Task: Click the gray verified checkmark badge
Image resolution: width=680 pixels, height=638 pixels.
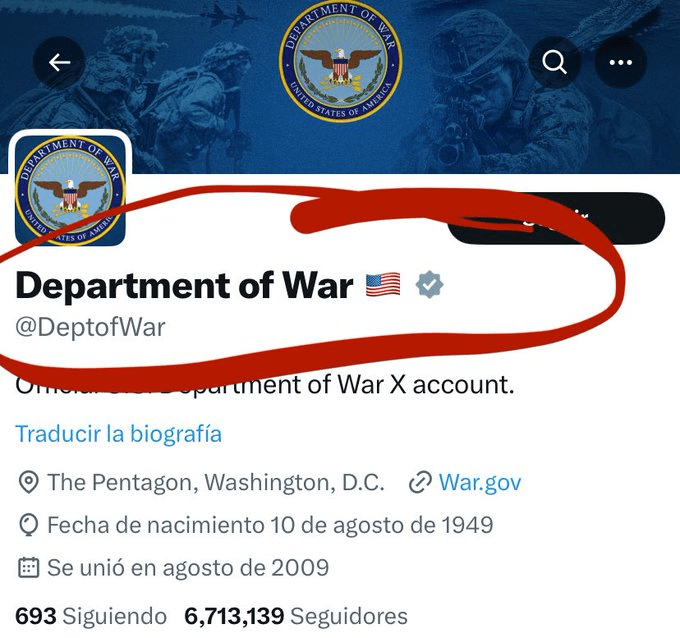Action: (x=430, y=285)
